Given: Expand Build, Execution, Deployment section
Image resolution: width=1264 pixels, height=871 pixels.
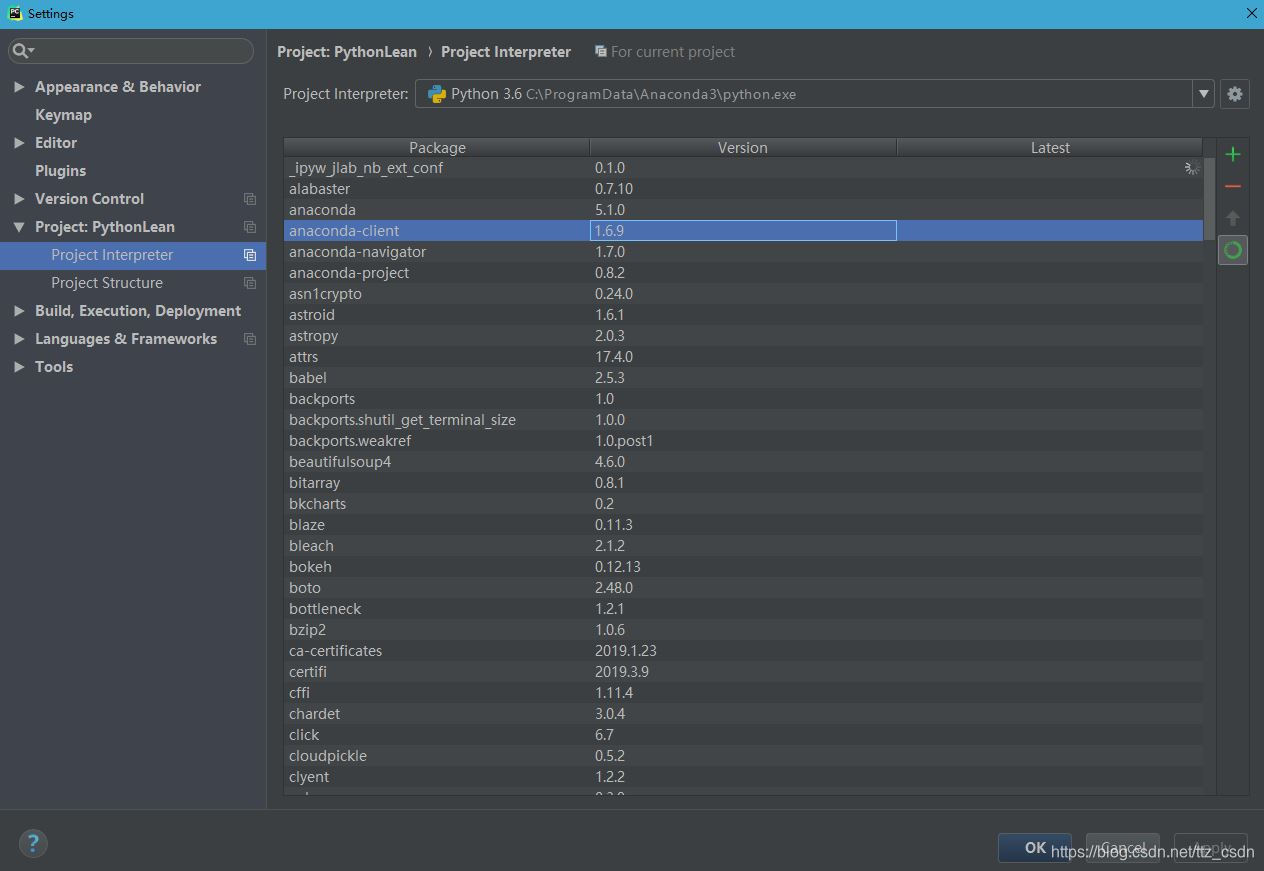Looking at the screenshot, I should 19,311.
